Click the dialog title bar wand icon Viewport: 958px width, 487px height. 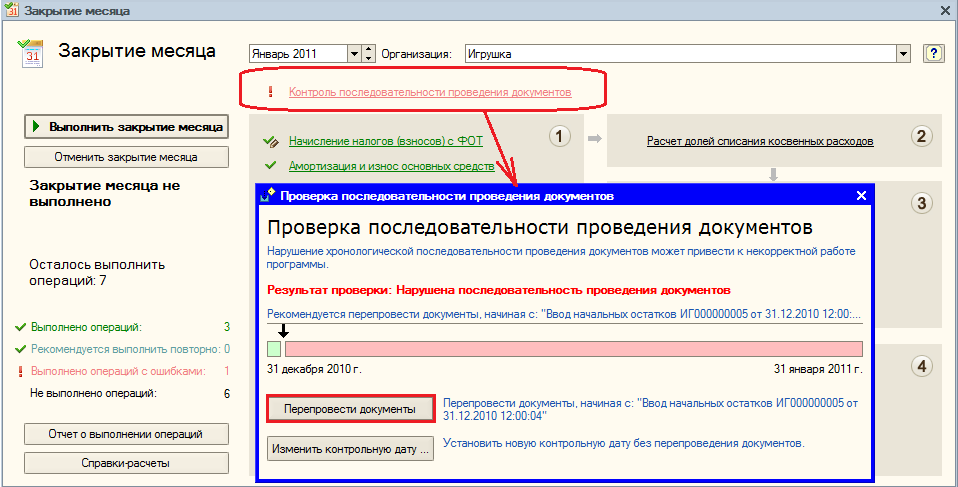268,196
